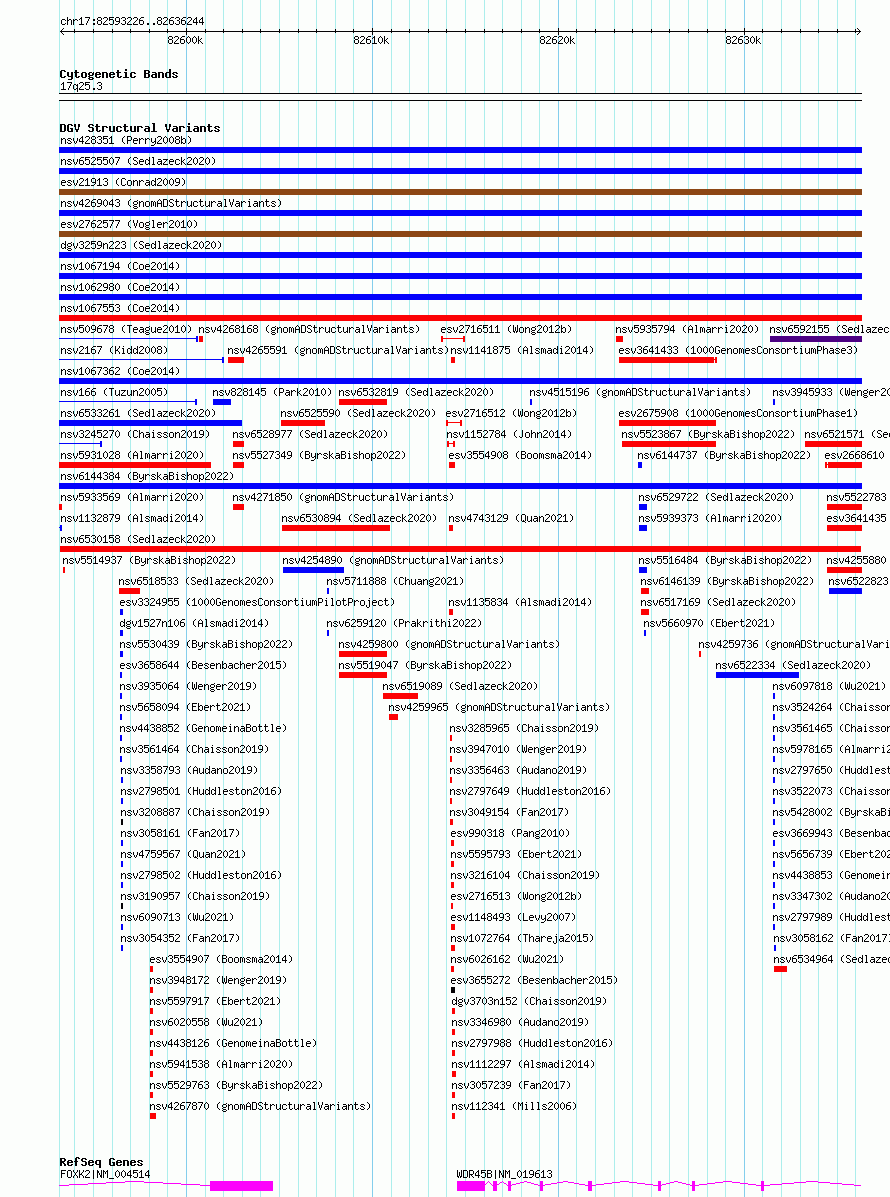Click the nsv4269043 (gnomADStructuralVariants) label

pyautogui.click(x=171, y=203)
